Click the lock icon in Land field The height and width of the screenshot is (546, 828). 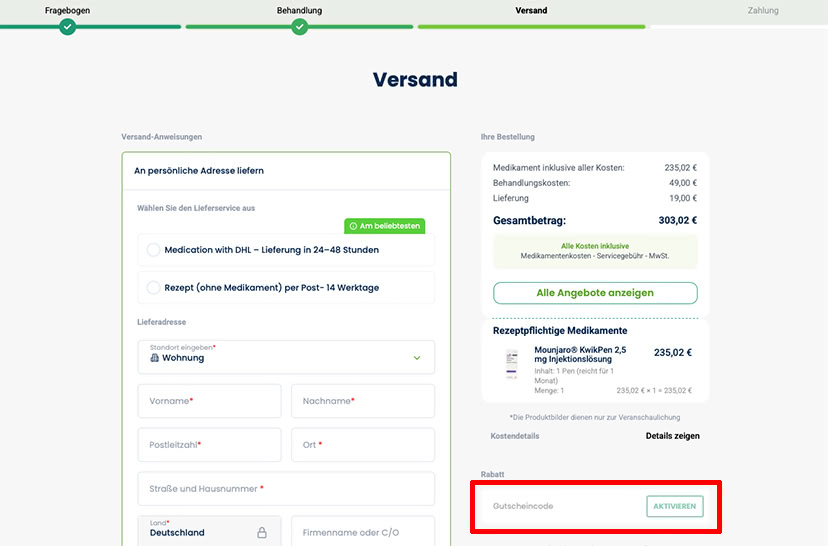(x=261, y=532)
